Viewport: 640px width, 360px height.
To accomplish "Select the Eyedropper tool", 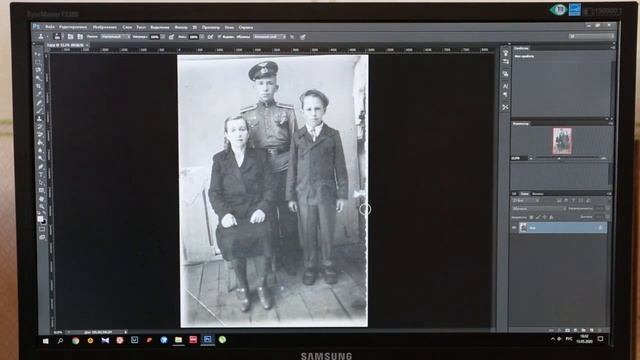I will tap(39, 94).
